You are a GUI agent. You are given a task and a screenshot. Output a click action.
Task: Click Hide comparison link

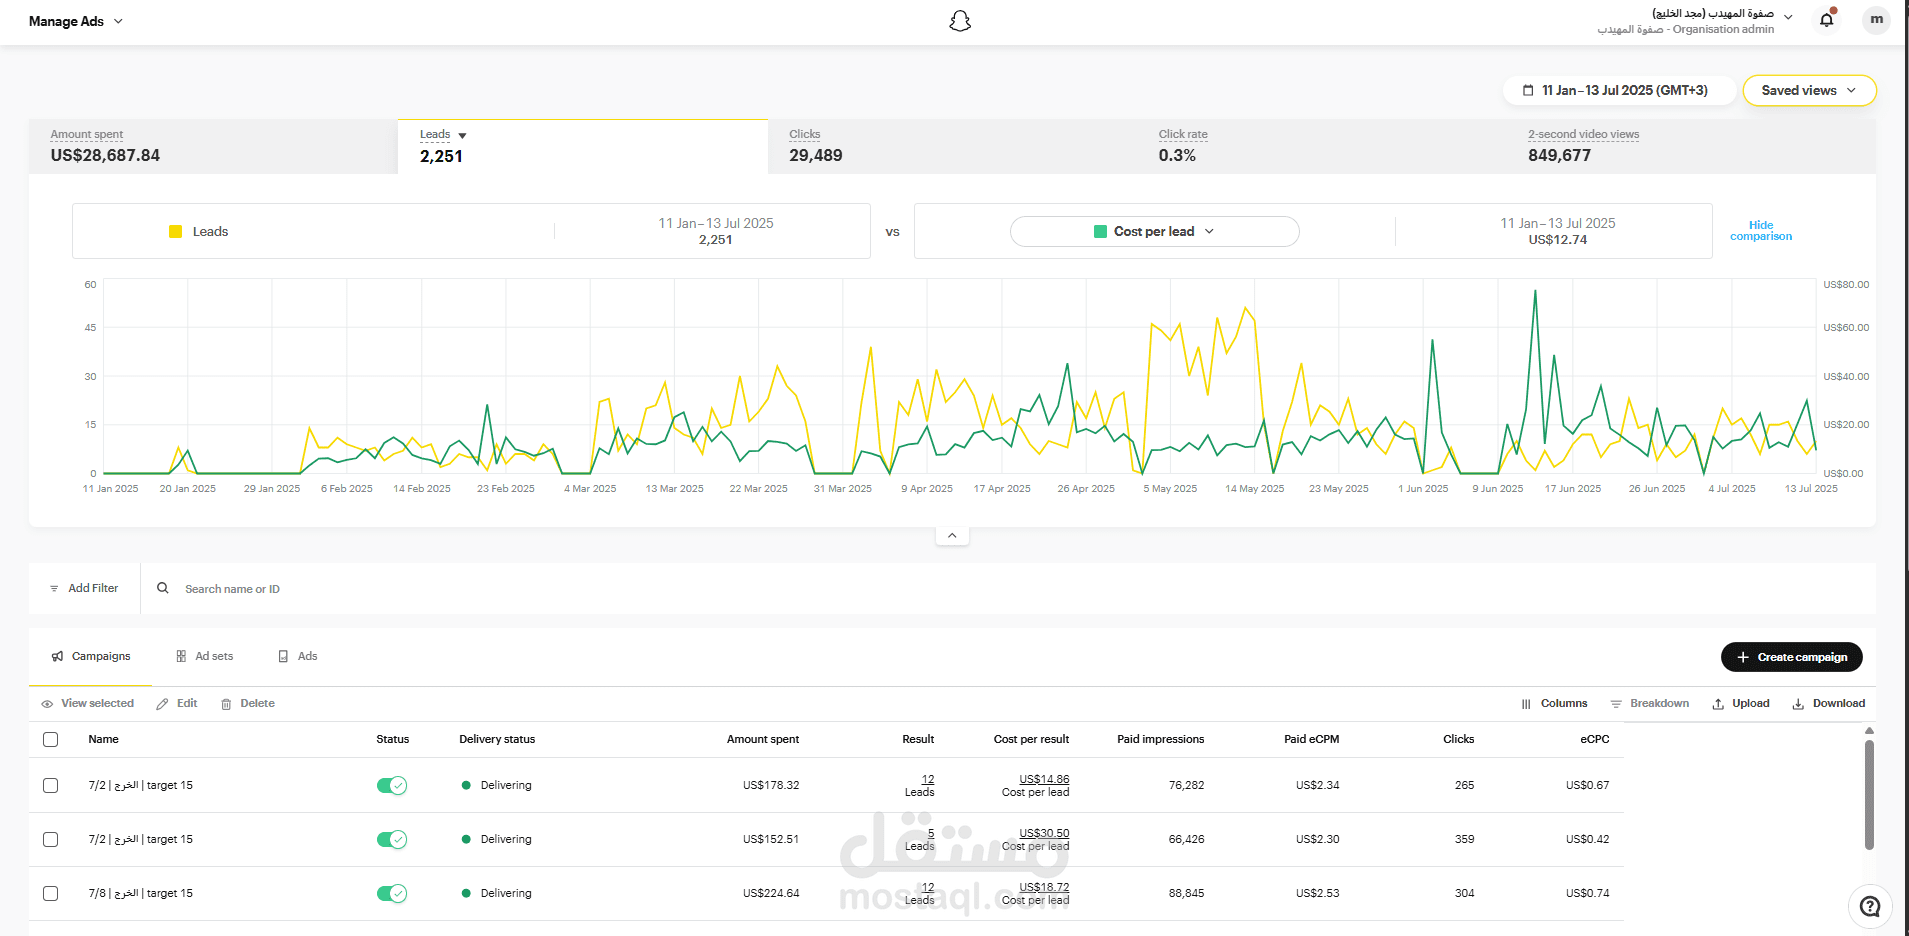(x=1761, y=231)
